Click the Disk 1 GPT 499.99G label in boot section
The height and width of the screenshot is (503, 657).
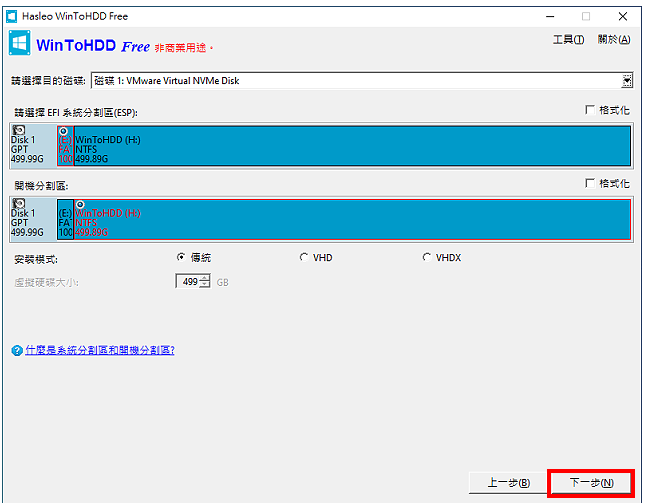[x=27, y=223]
